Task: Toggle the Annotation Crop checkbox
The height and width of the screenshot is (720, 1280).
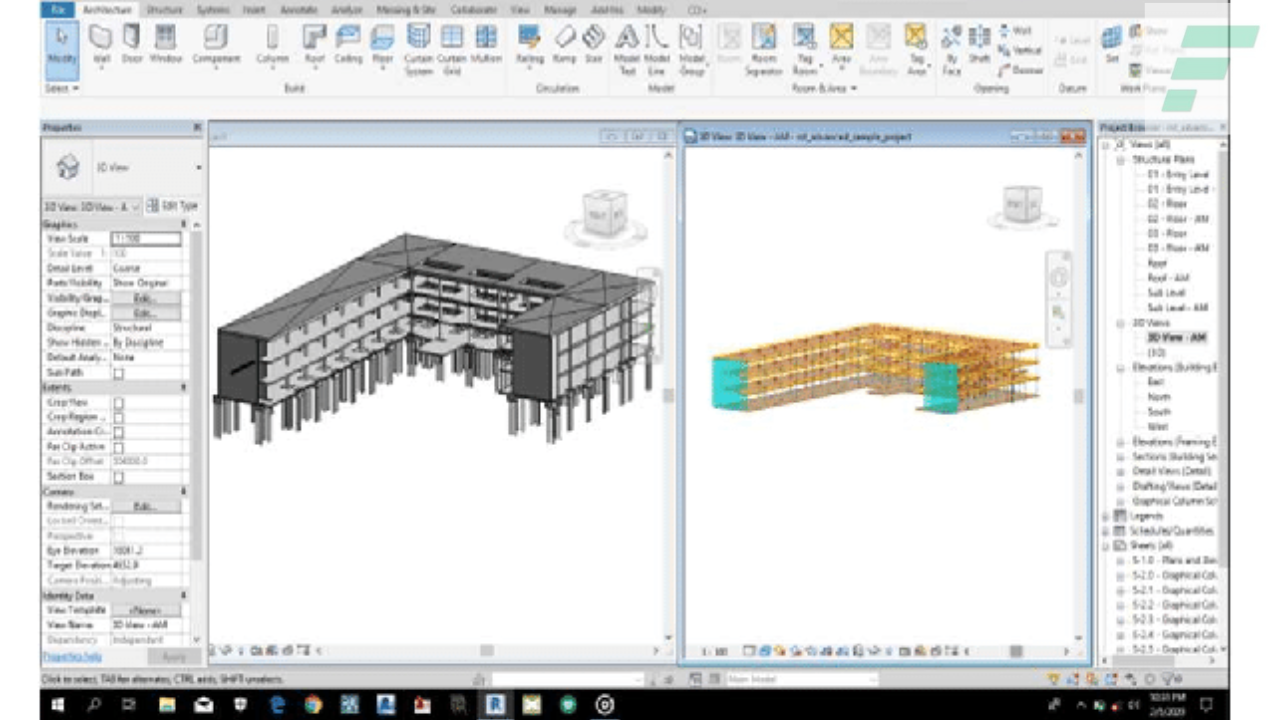Action: (x=118, y=433)
